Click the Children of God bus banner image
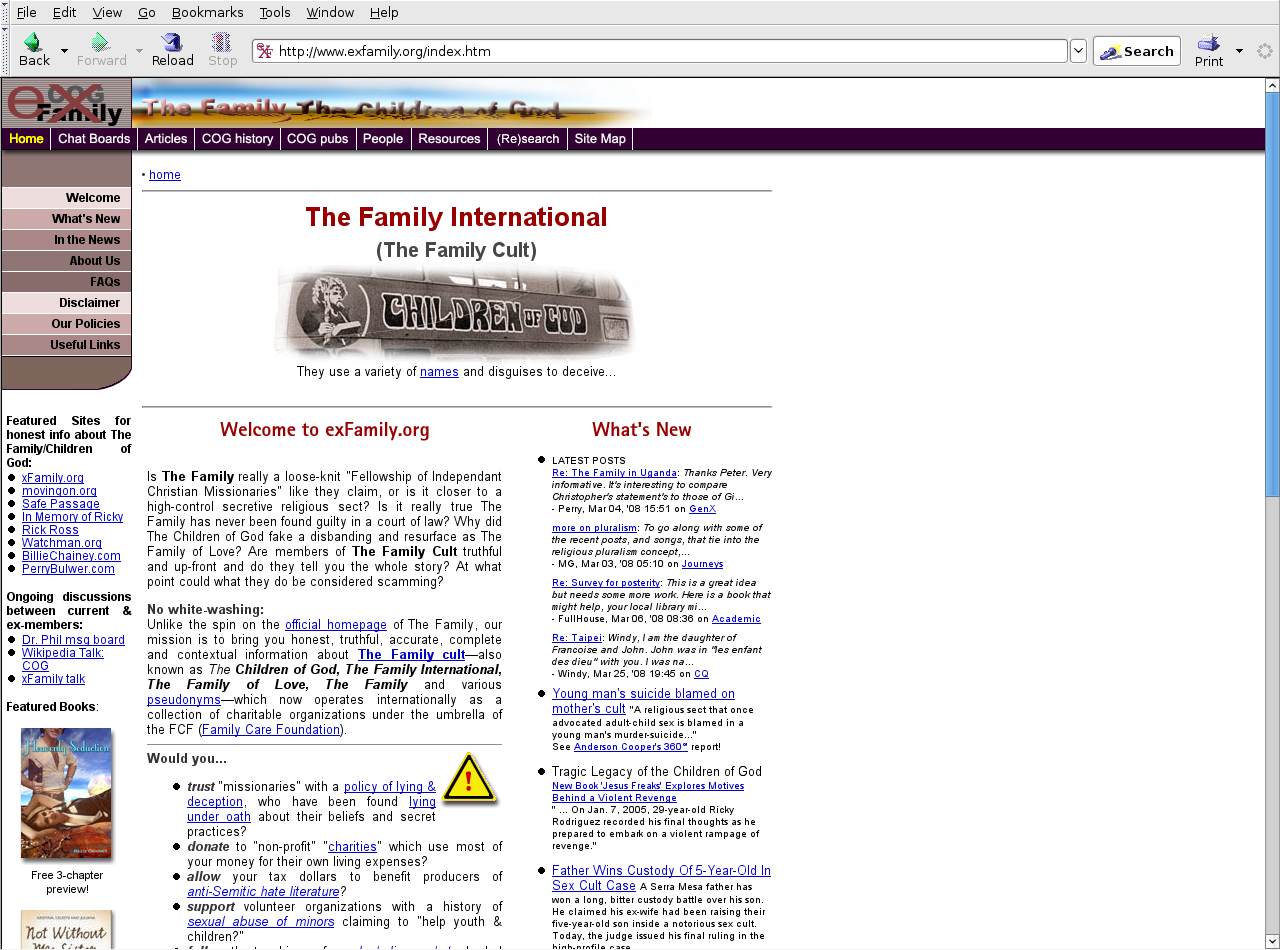 click(456, 312)
